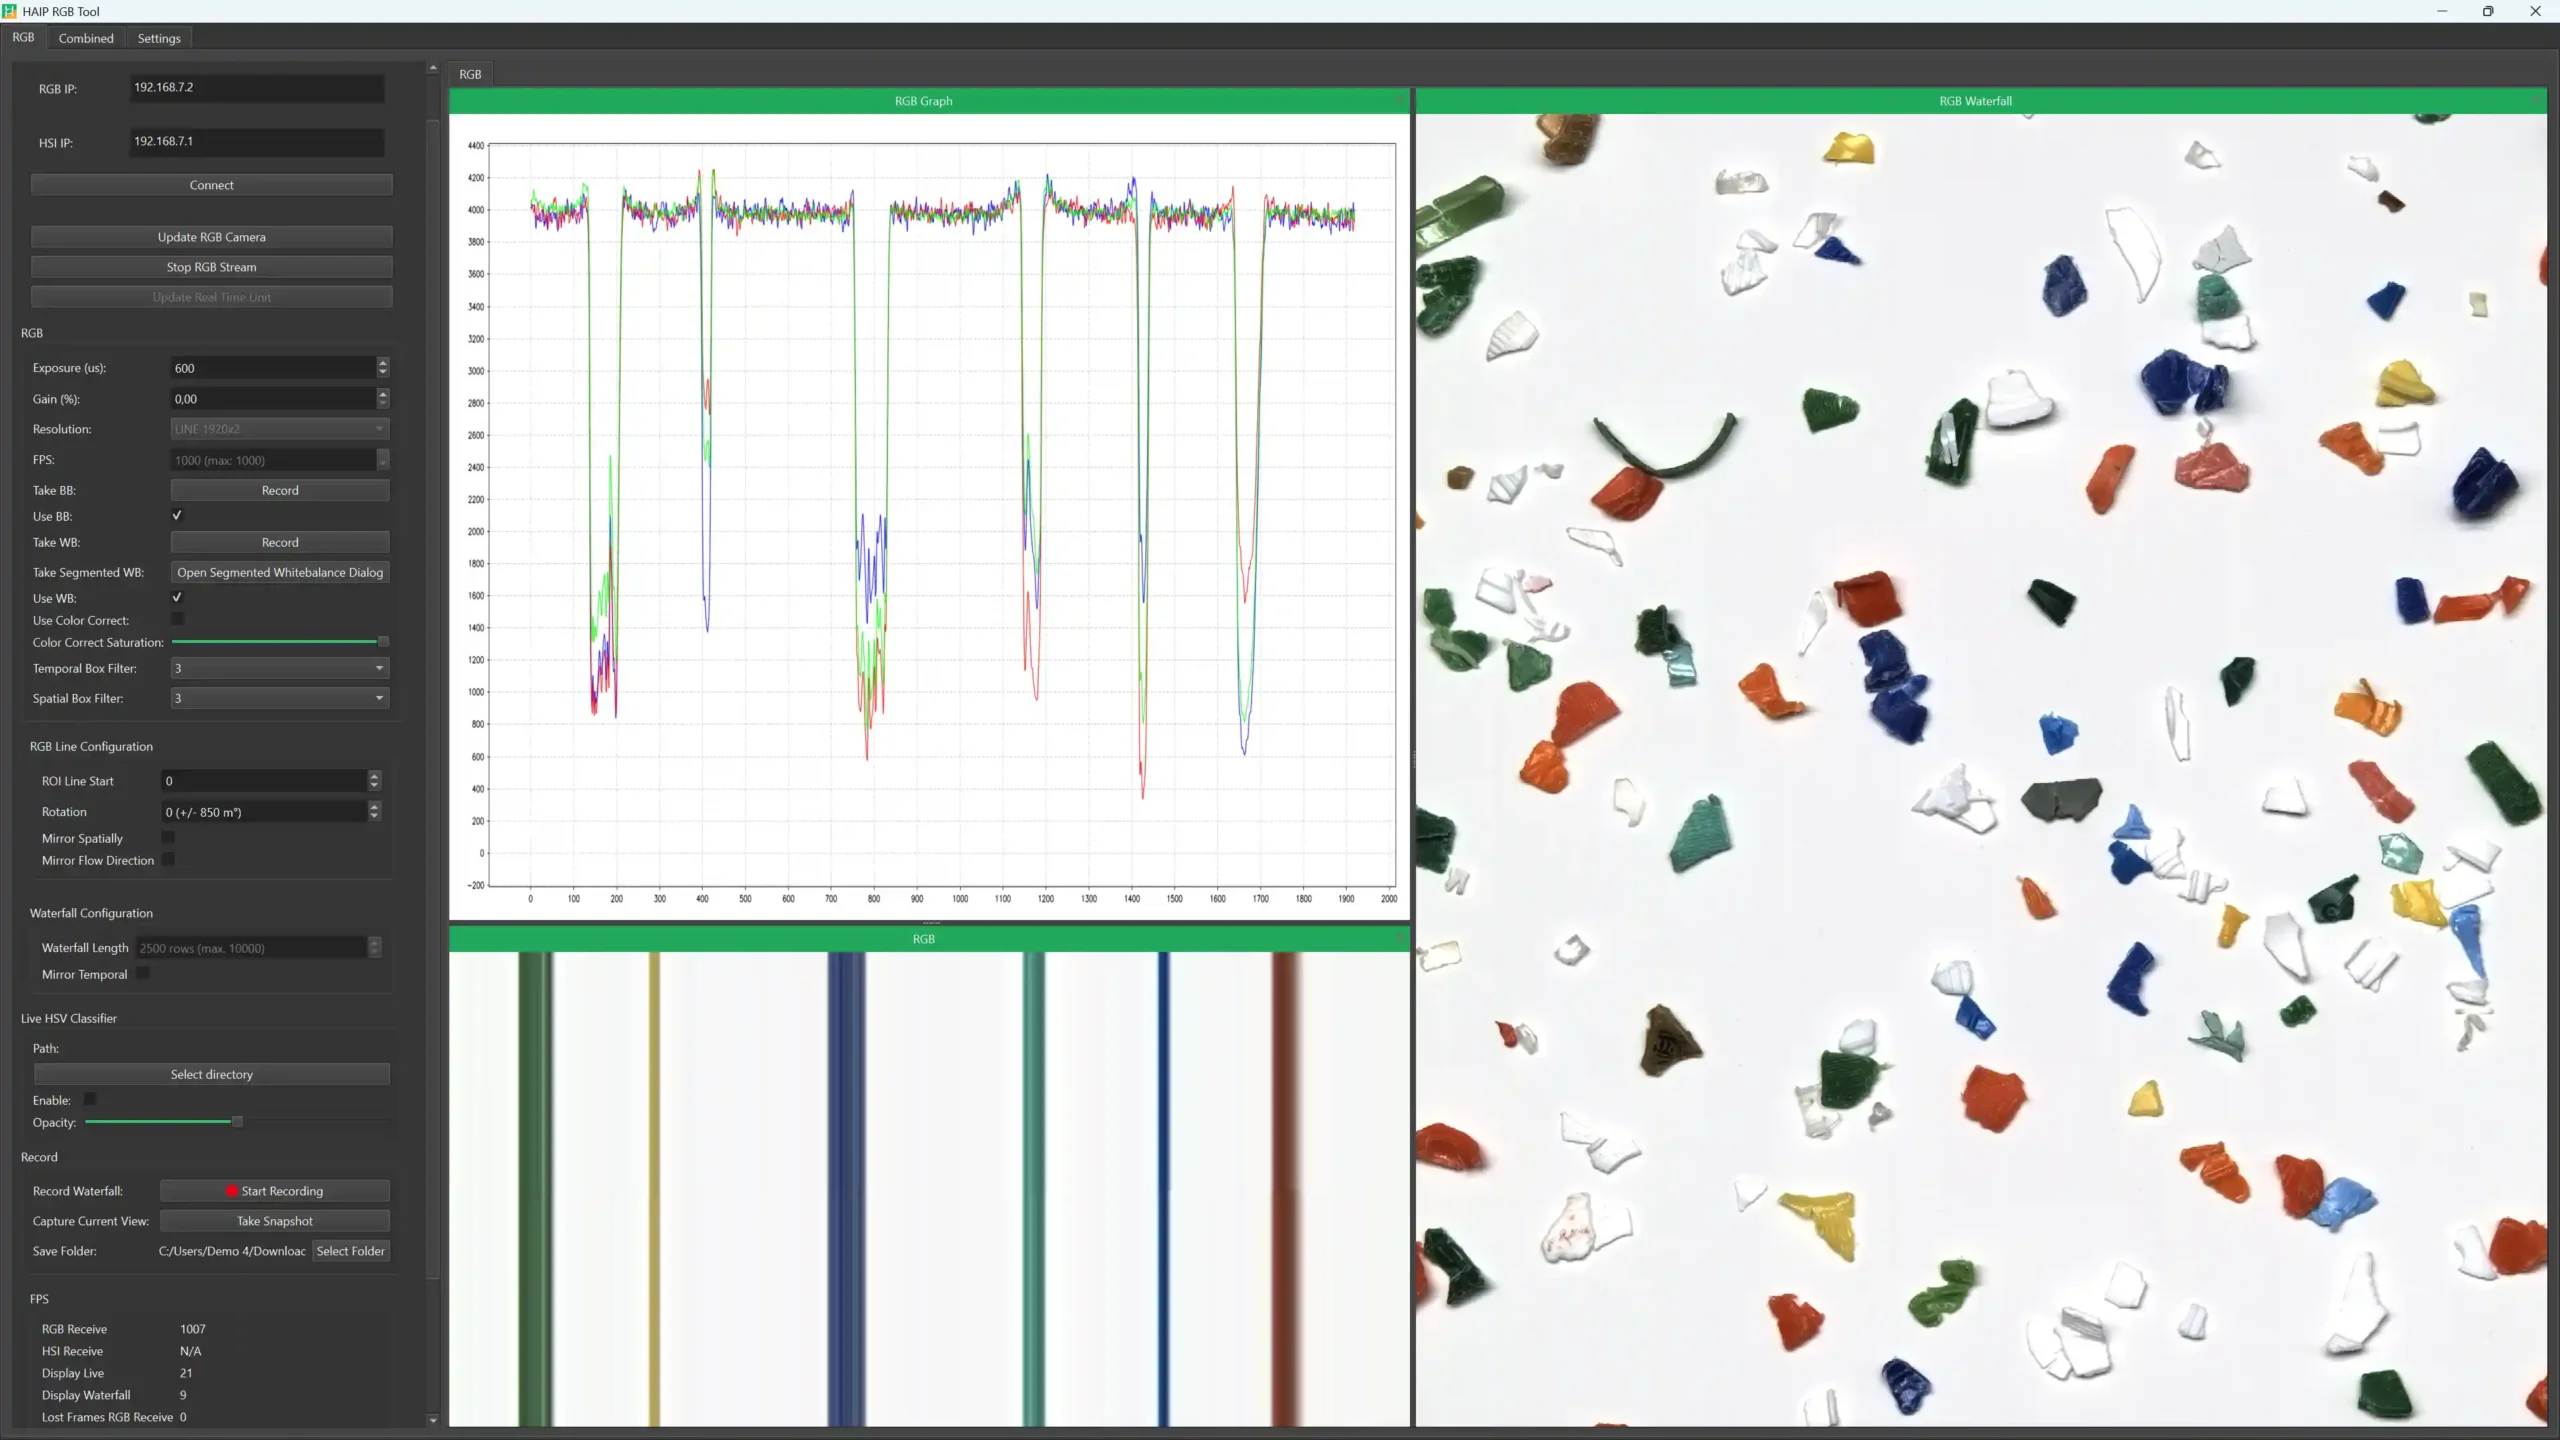Switch to the Combined tab

point(86,38)
